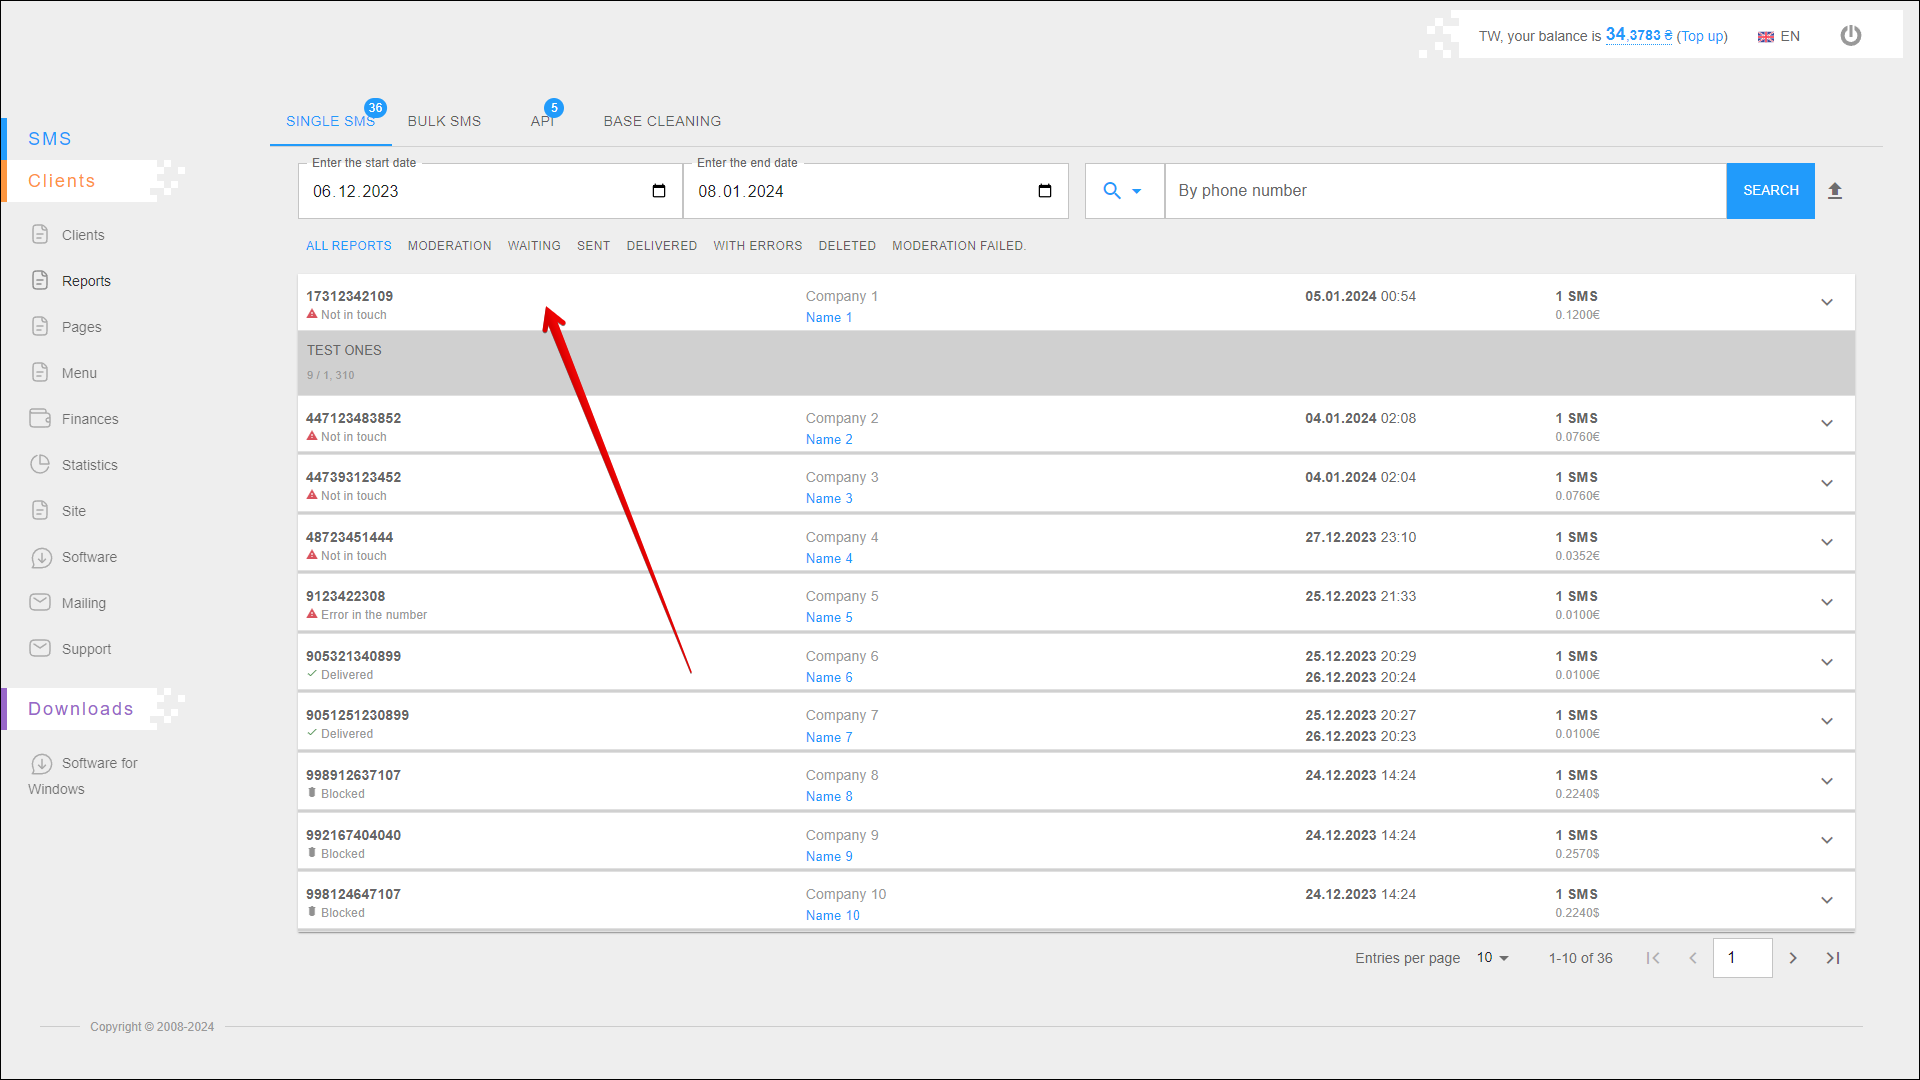This screenshot has height=1080, width=1920.
Task: Filter reports by WITH ERRORS
Action: coord(757,246)
